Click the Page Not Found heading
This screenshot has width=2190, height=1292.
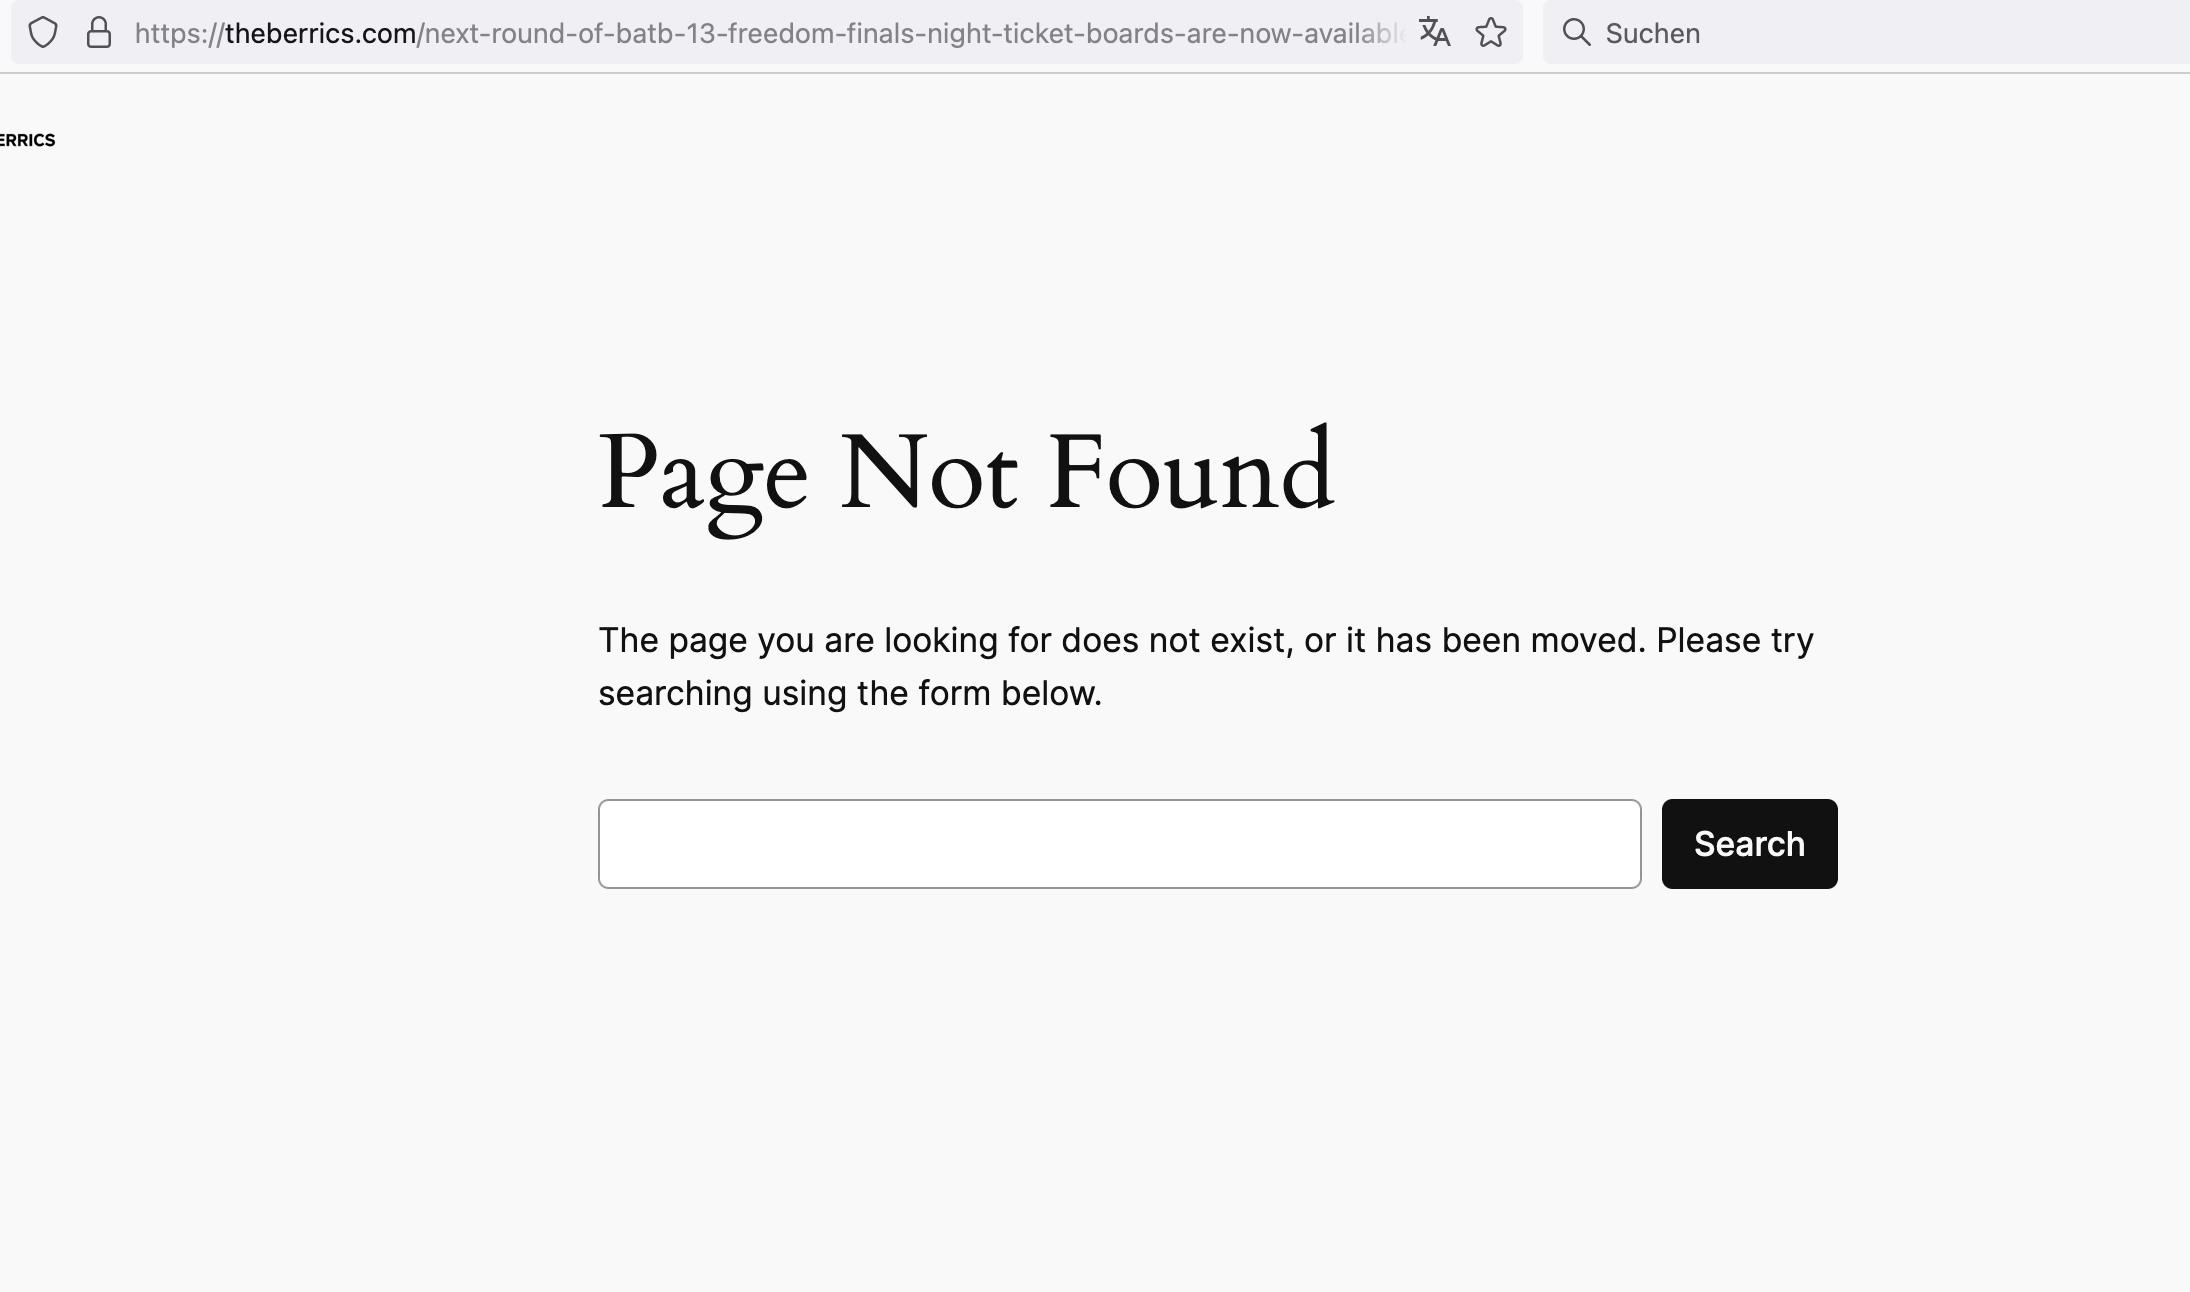coord(966,473)
